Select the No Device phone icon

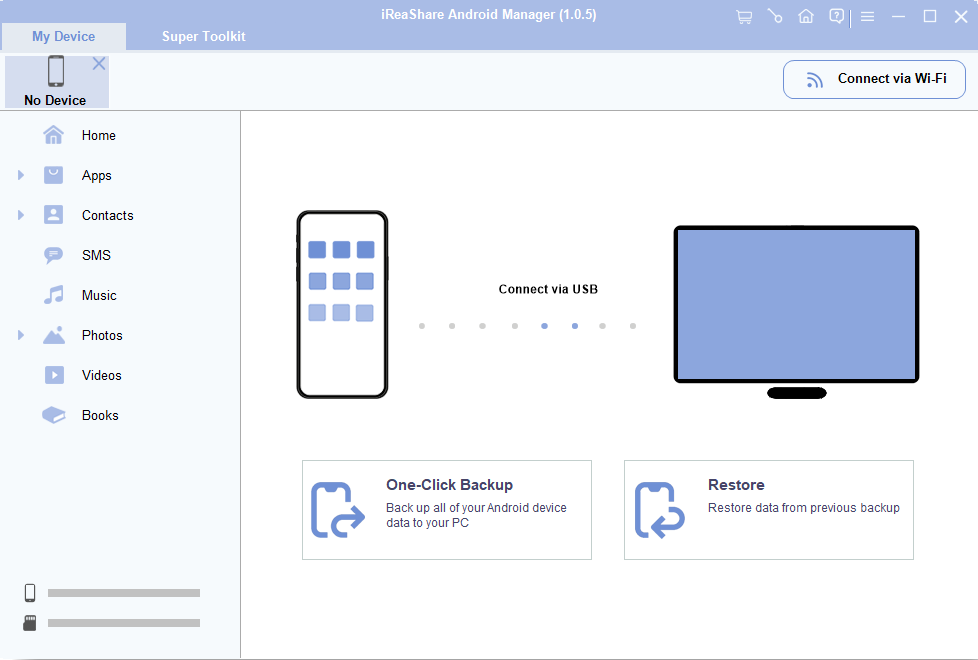[x=56, y=71]
